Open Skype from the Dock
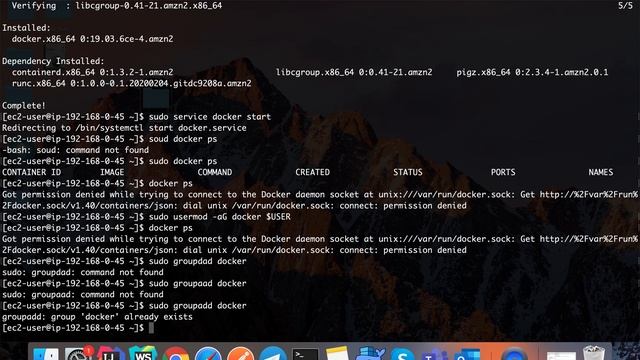640x360 pixels. [x=402, y=354]
